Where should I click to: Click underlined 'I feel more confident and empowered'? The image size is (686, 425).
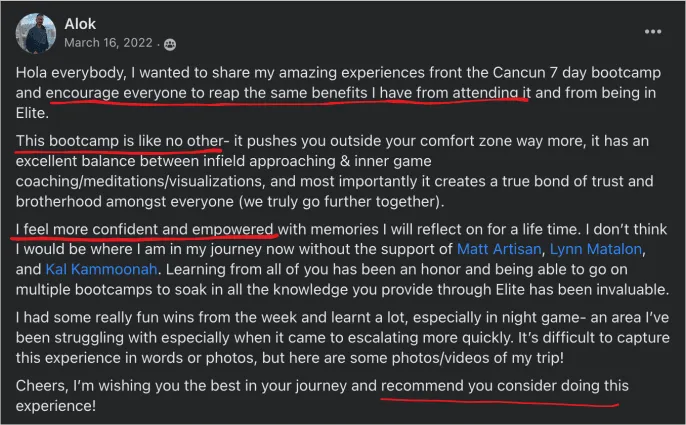[x=144, y=229]
